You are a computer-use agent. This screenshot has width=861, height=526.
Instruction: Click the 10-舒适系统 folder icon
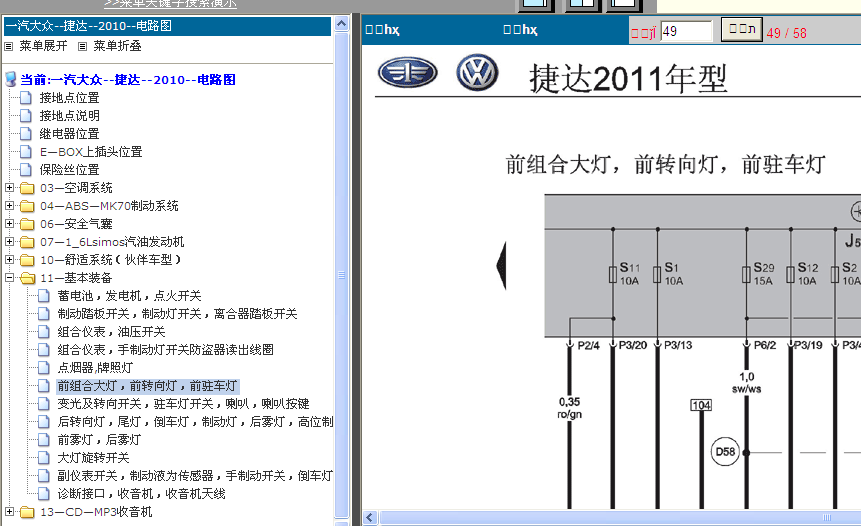point(27,260)
